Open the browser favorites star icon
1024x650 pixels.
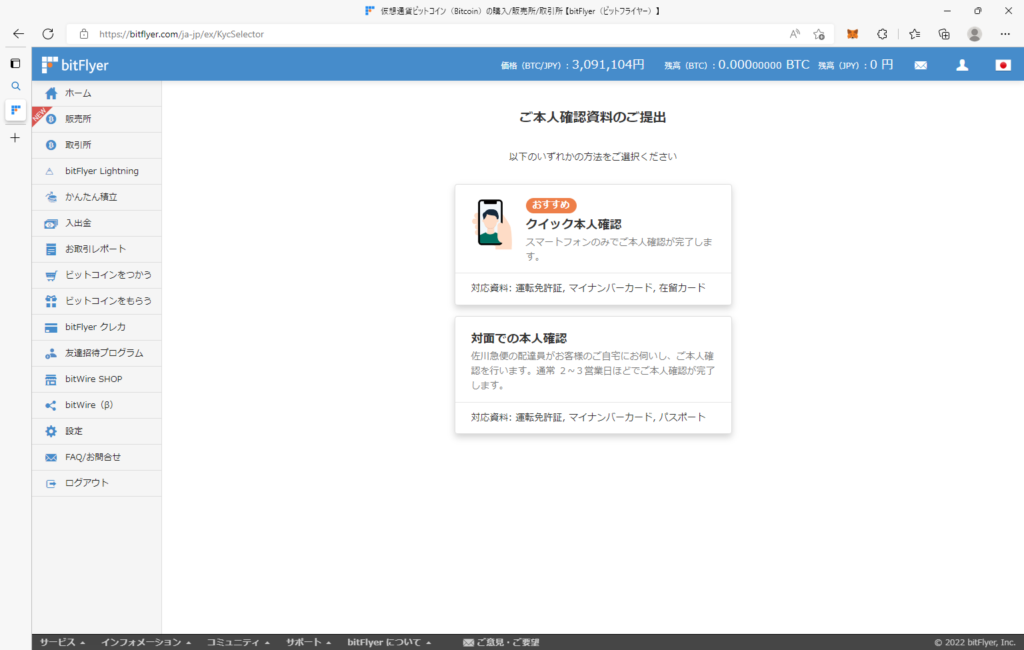point(914,34)
